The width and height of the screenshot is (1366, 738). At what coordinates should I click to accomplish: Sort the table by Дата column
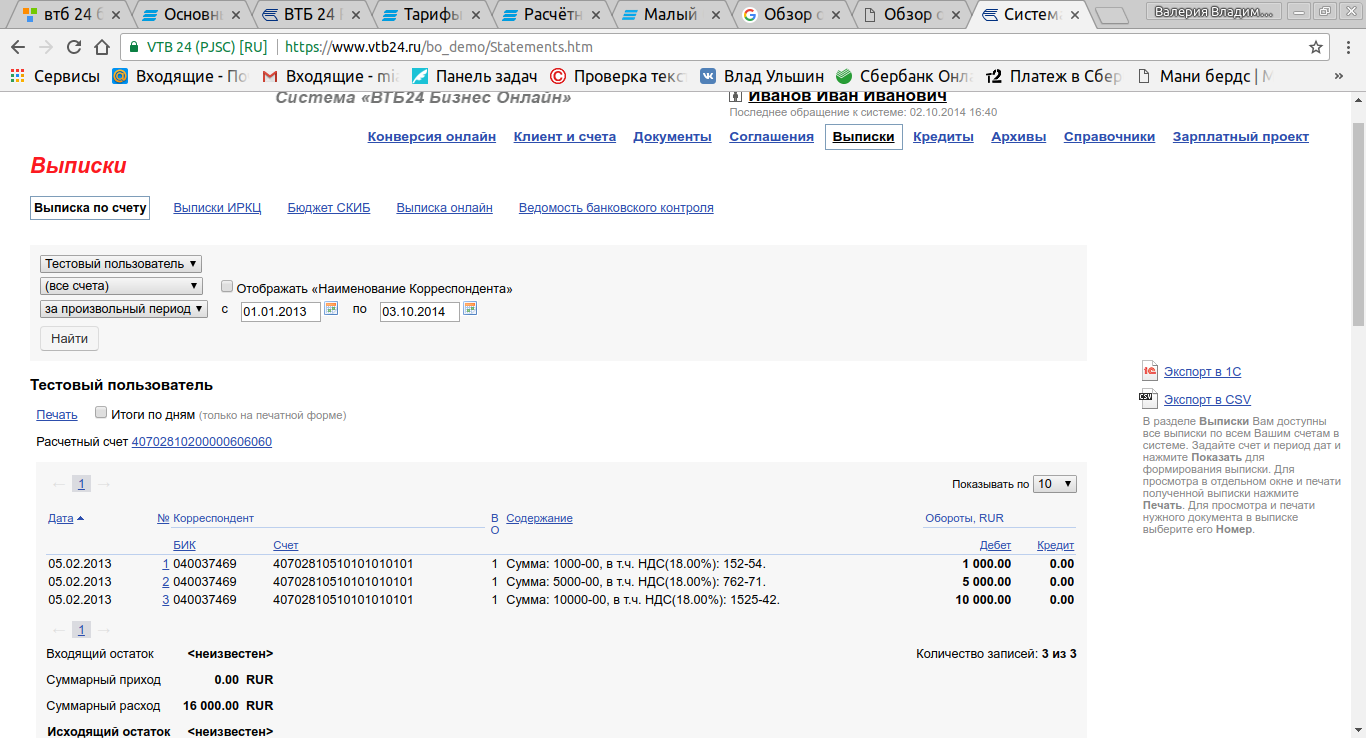pyautogui.click(x=61, y=518)
